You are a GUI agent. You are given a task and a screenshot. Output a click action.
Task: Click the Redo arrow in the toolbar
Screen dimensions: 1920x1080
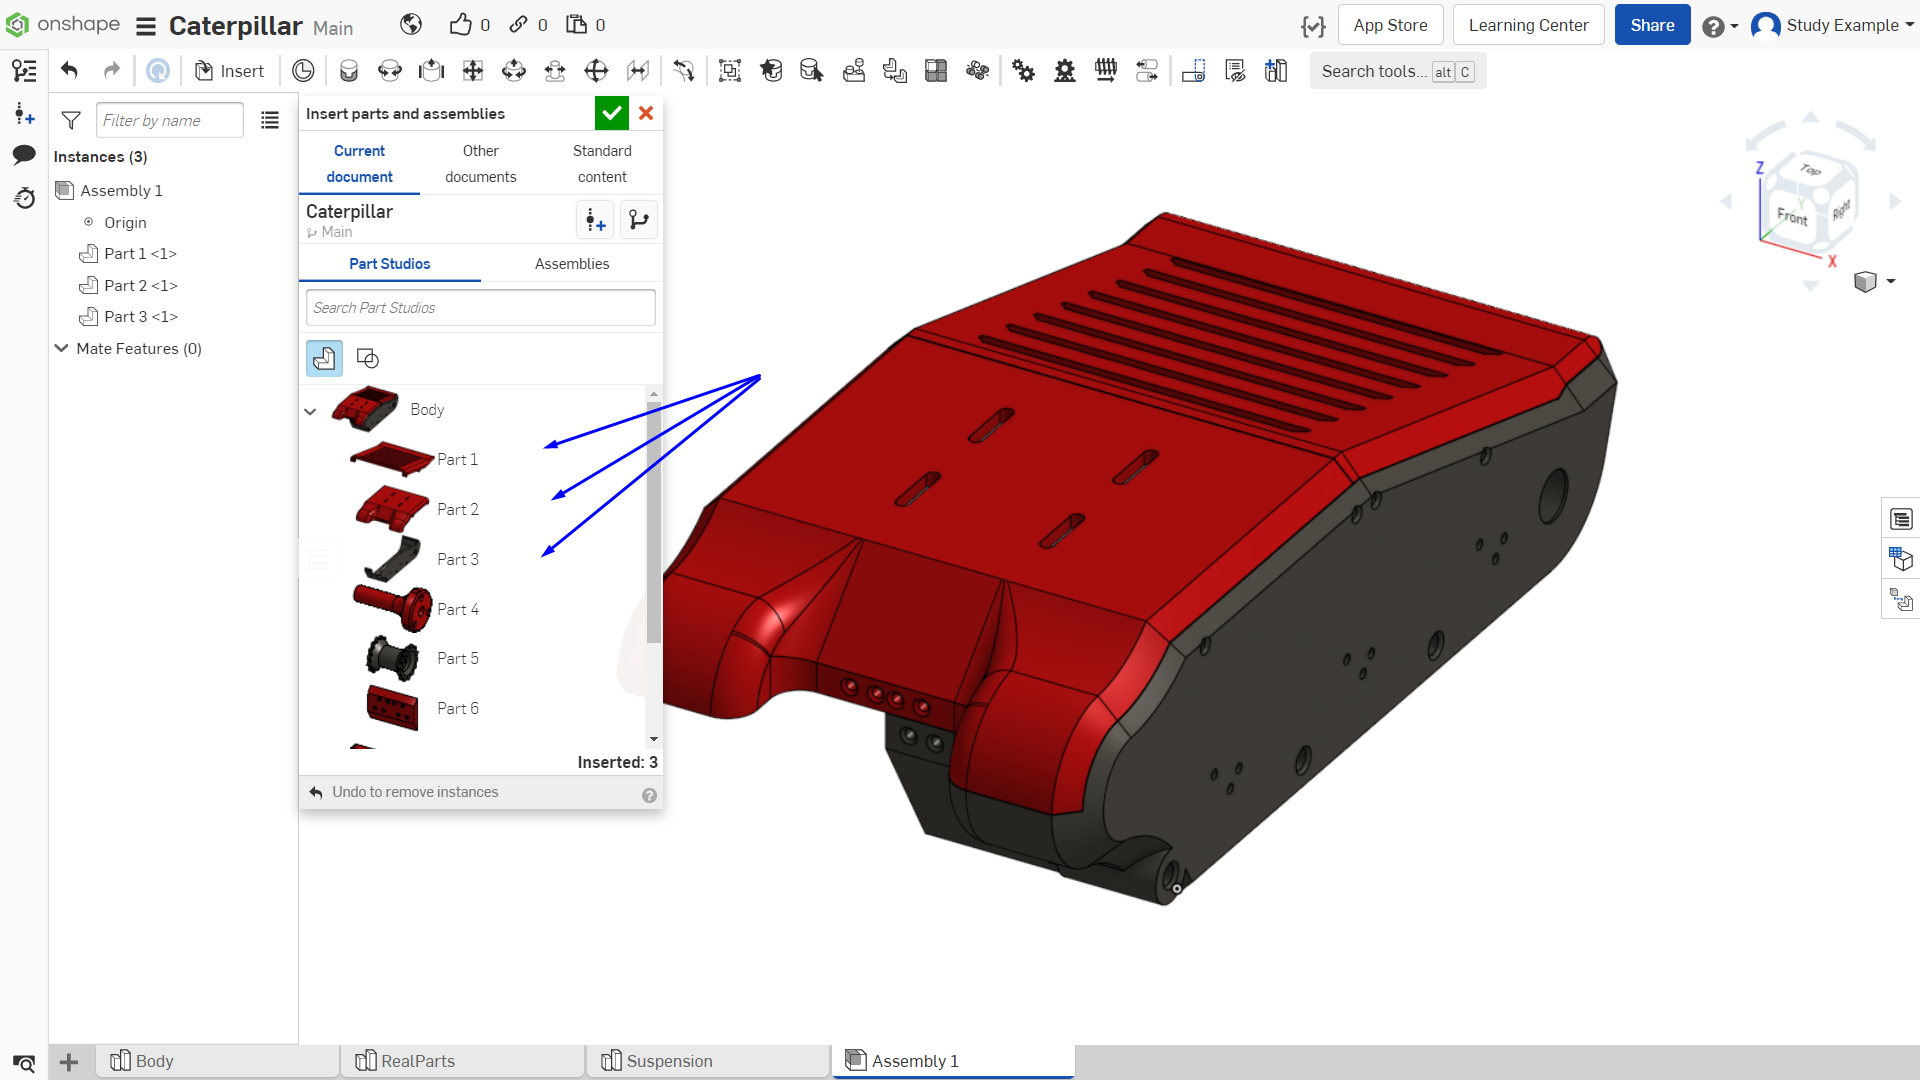pyautogui.click(x=112, y=70)
